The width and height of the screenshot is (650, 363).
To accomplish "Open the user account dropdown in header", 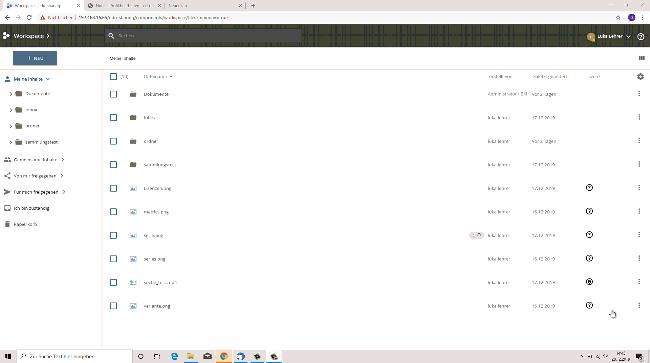I will point(609,36).
